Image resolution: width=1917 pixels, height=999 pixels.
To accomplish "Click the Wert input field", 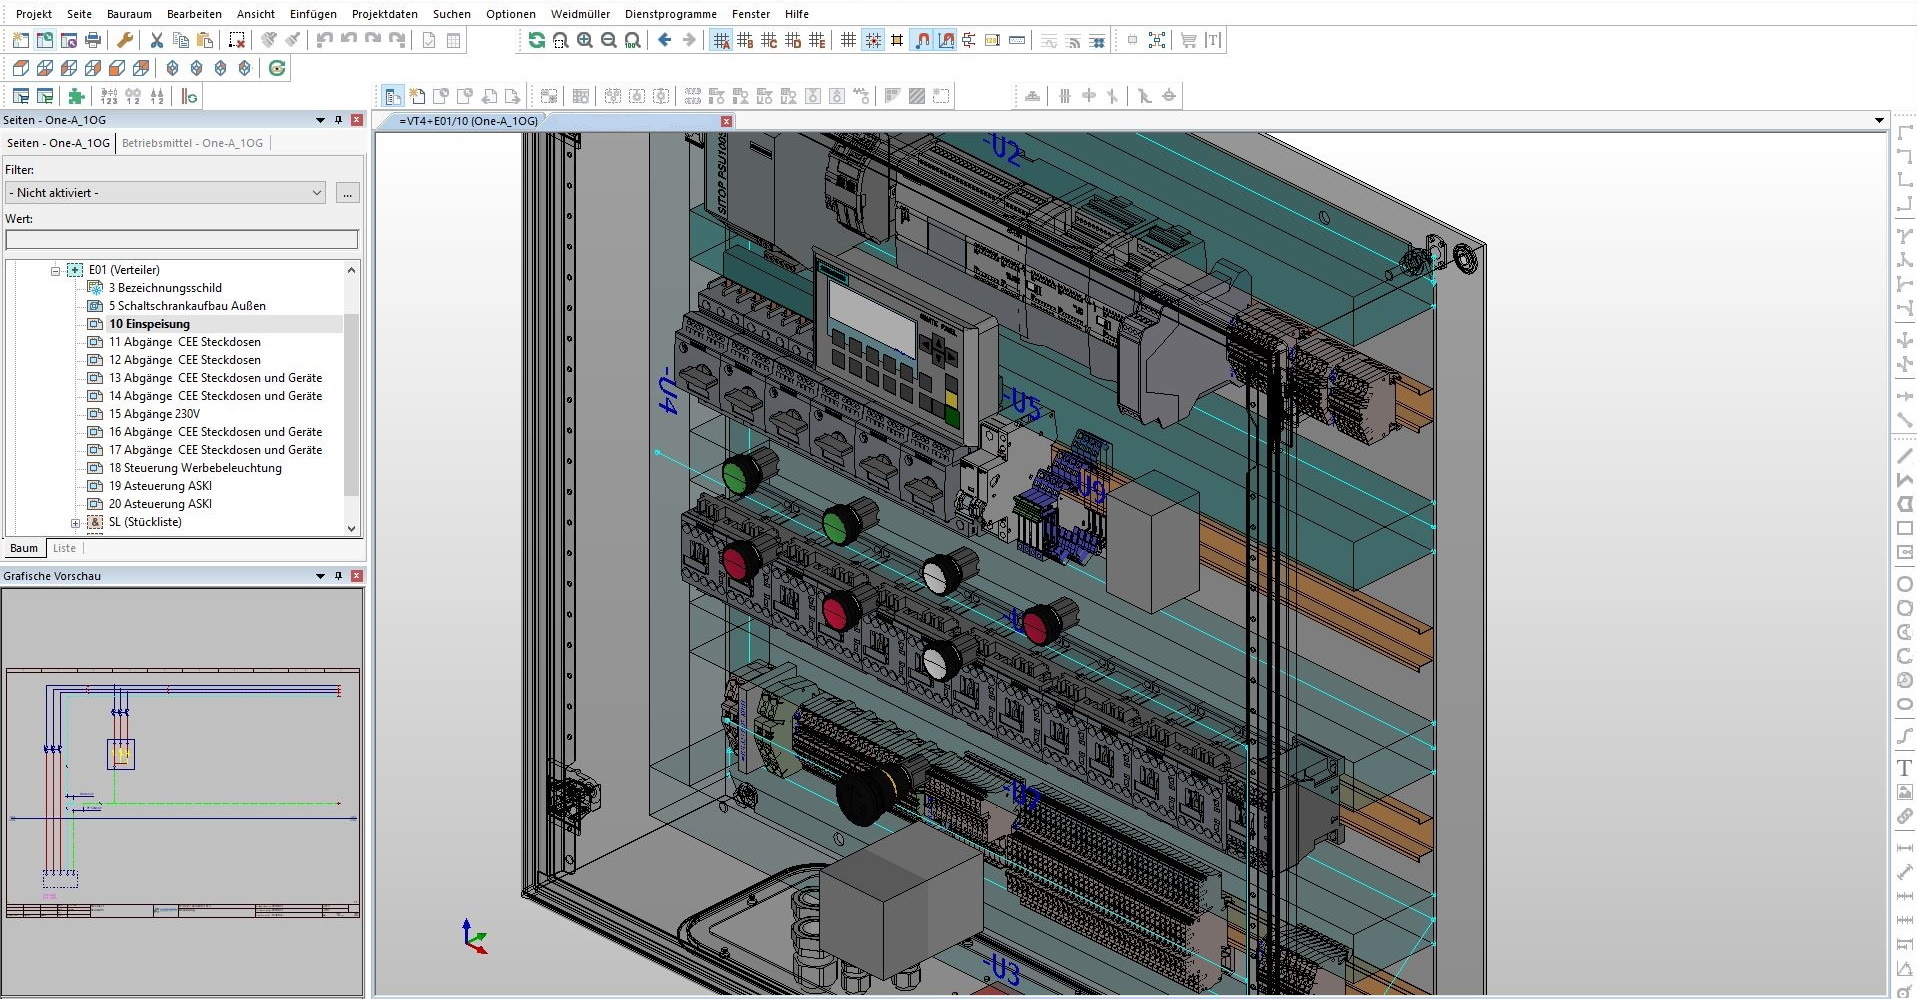I will [182, 239].
